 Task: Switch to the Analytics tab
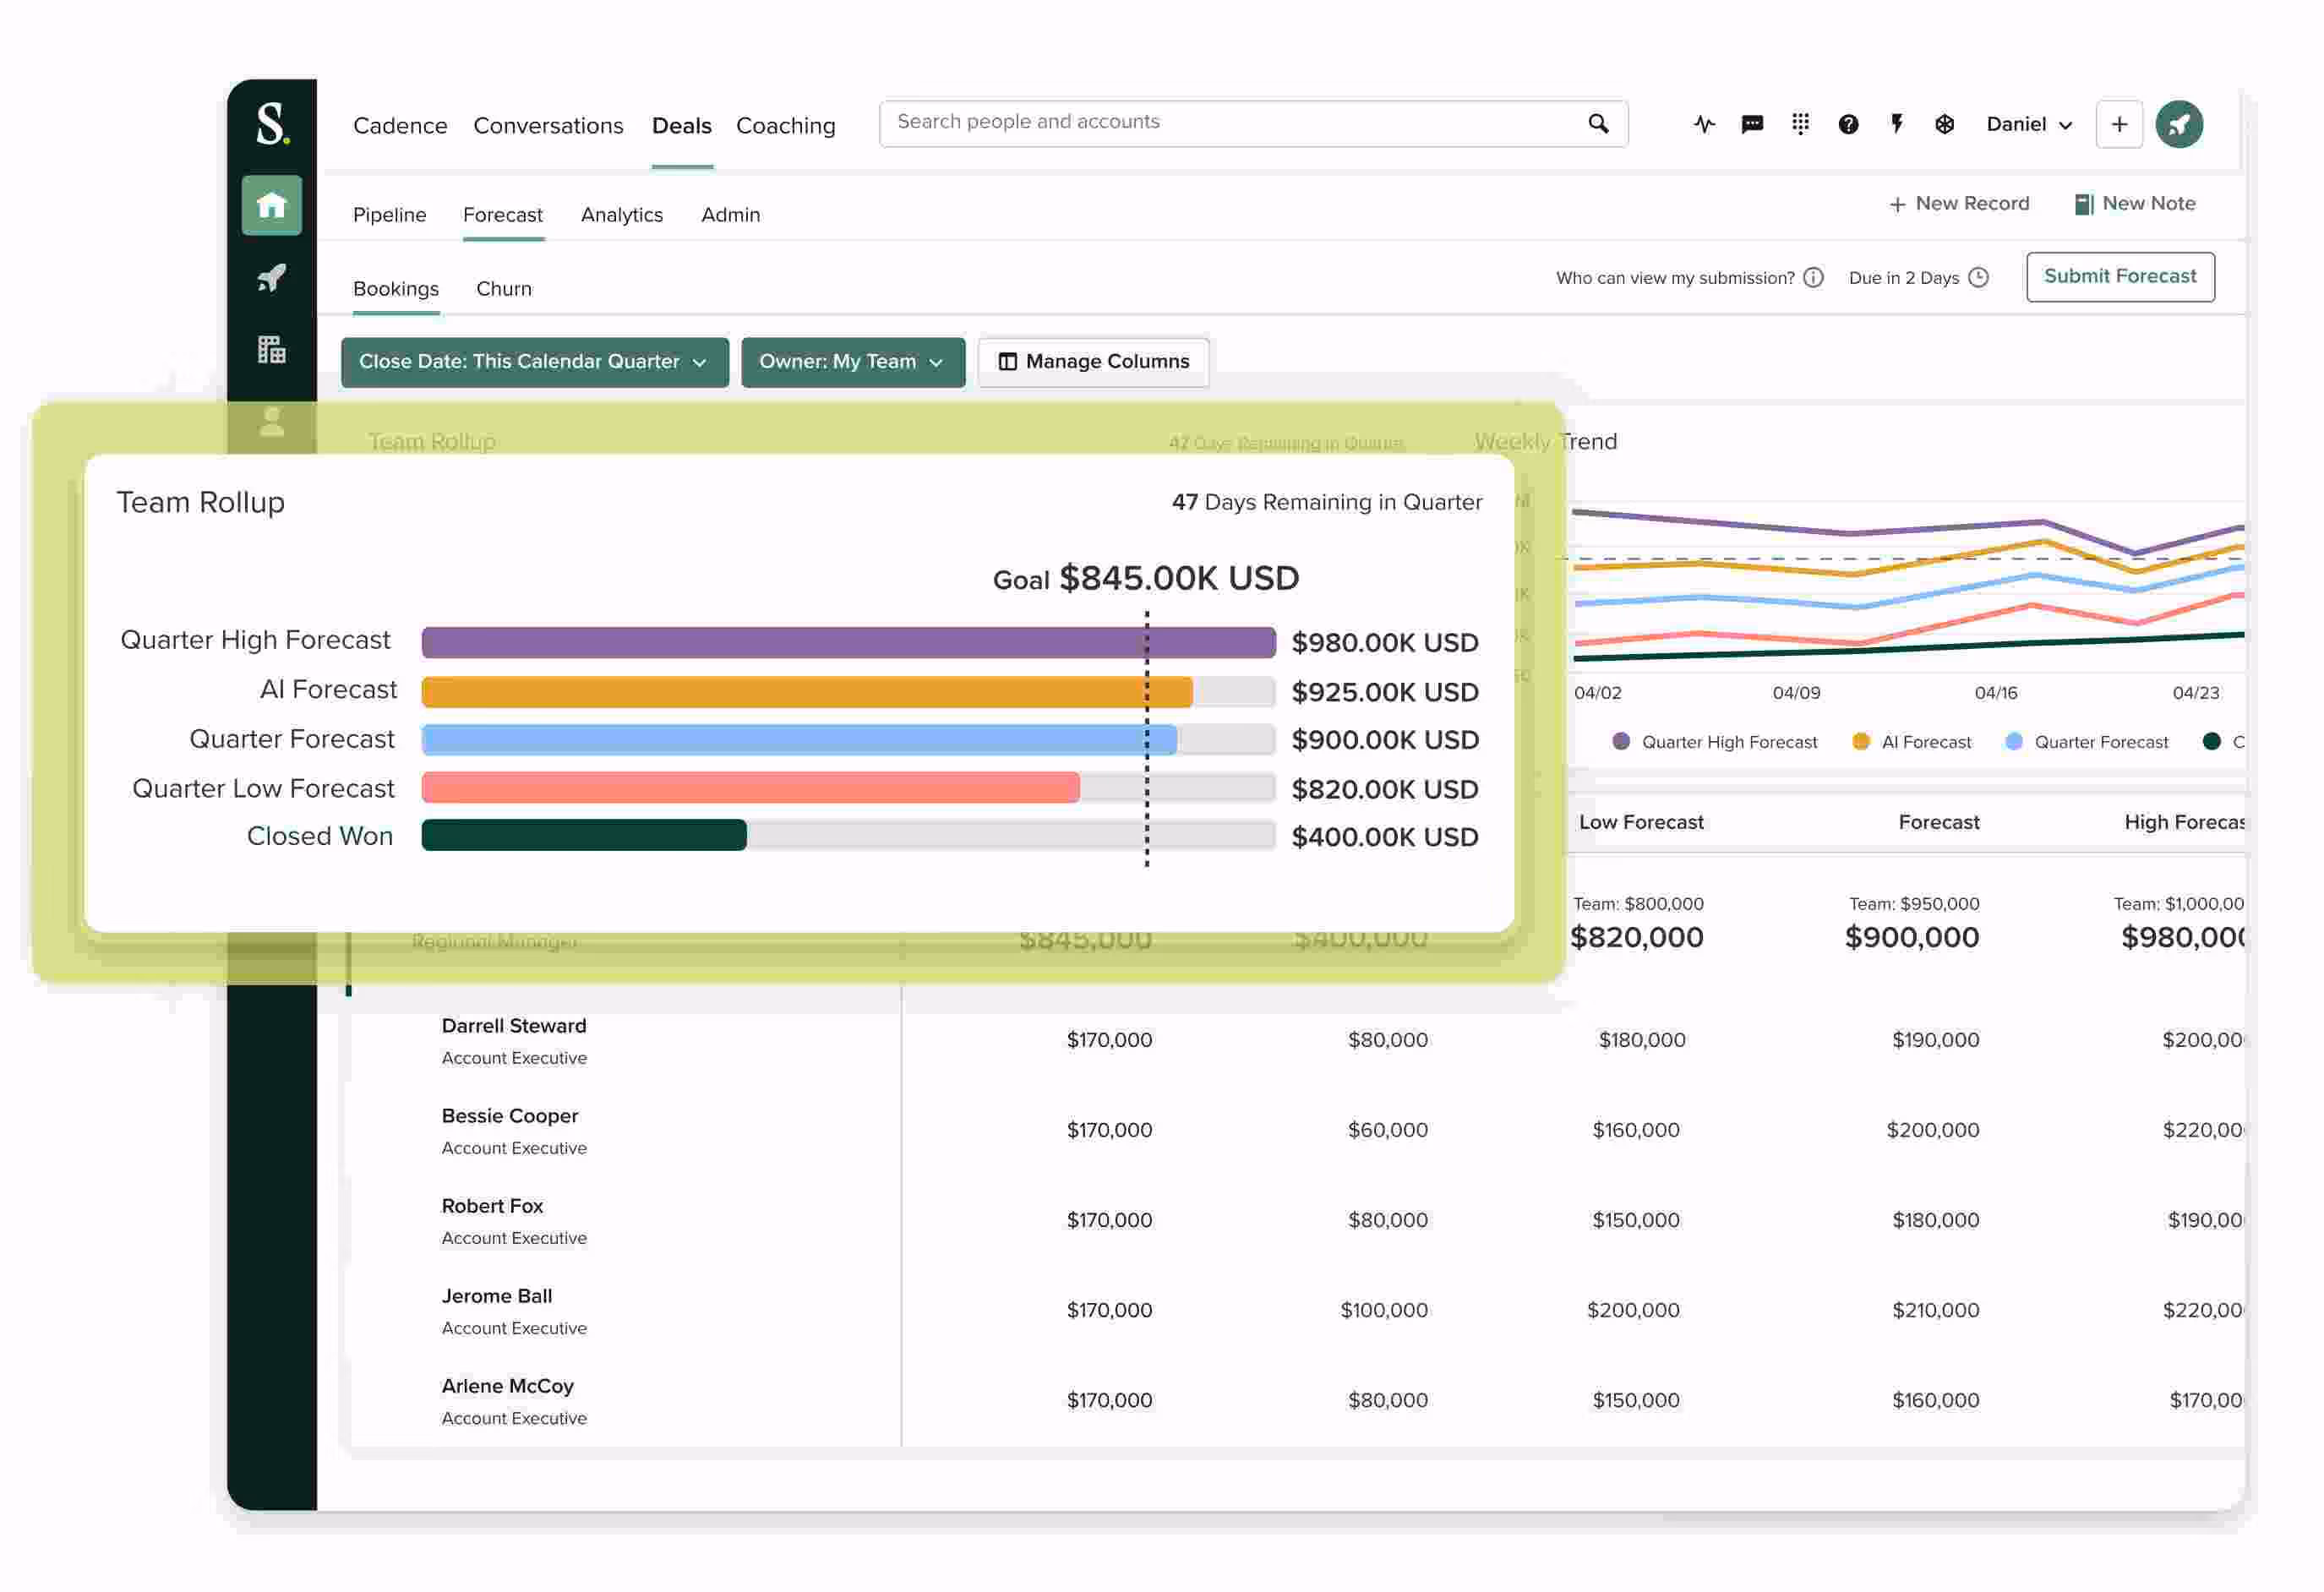coord(621,214)
